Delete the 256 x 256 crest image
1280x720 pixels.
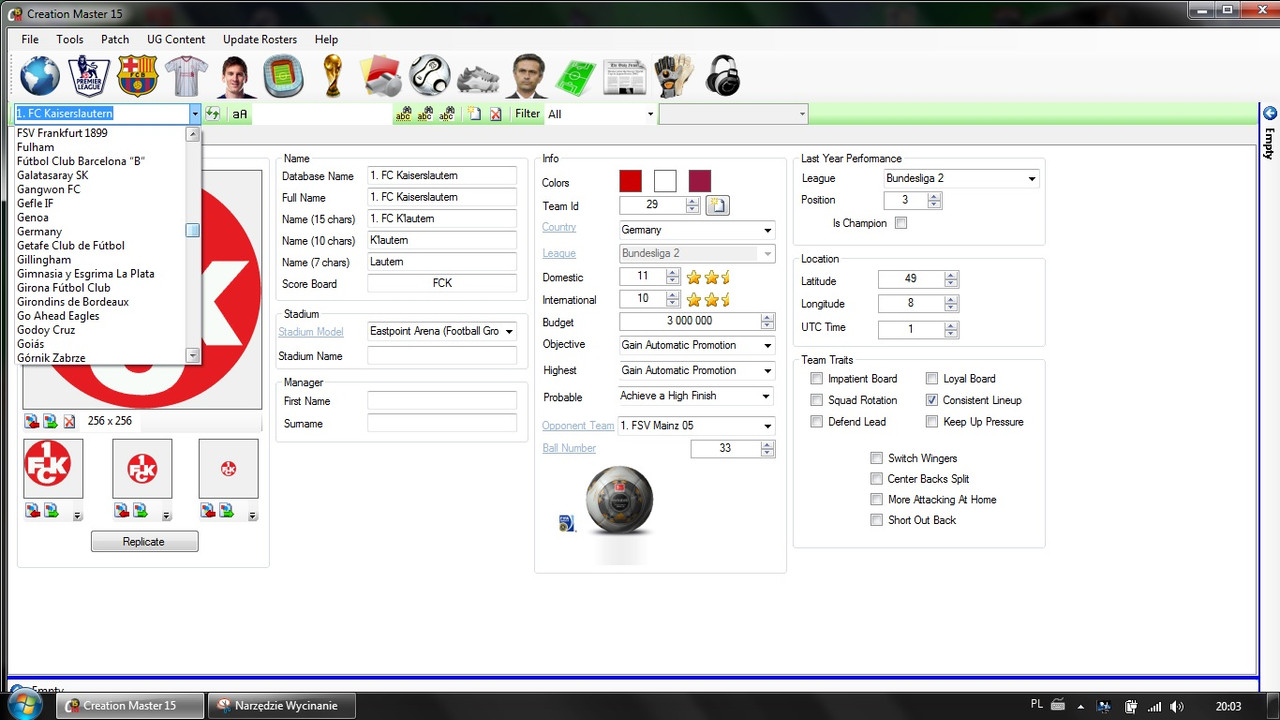click(69, 421)
